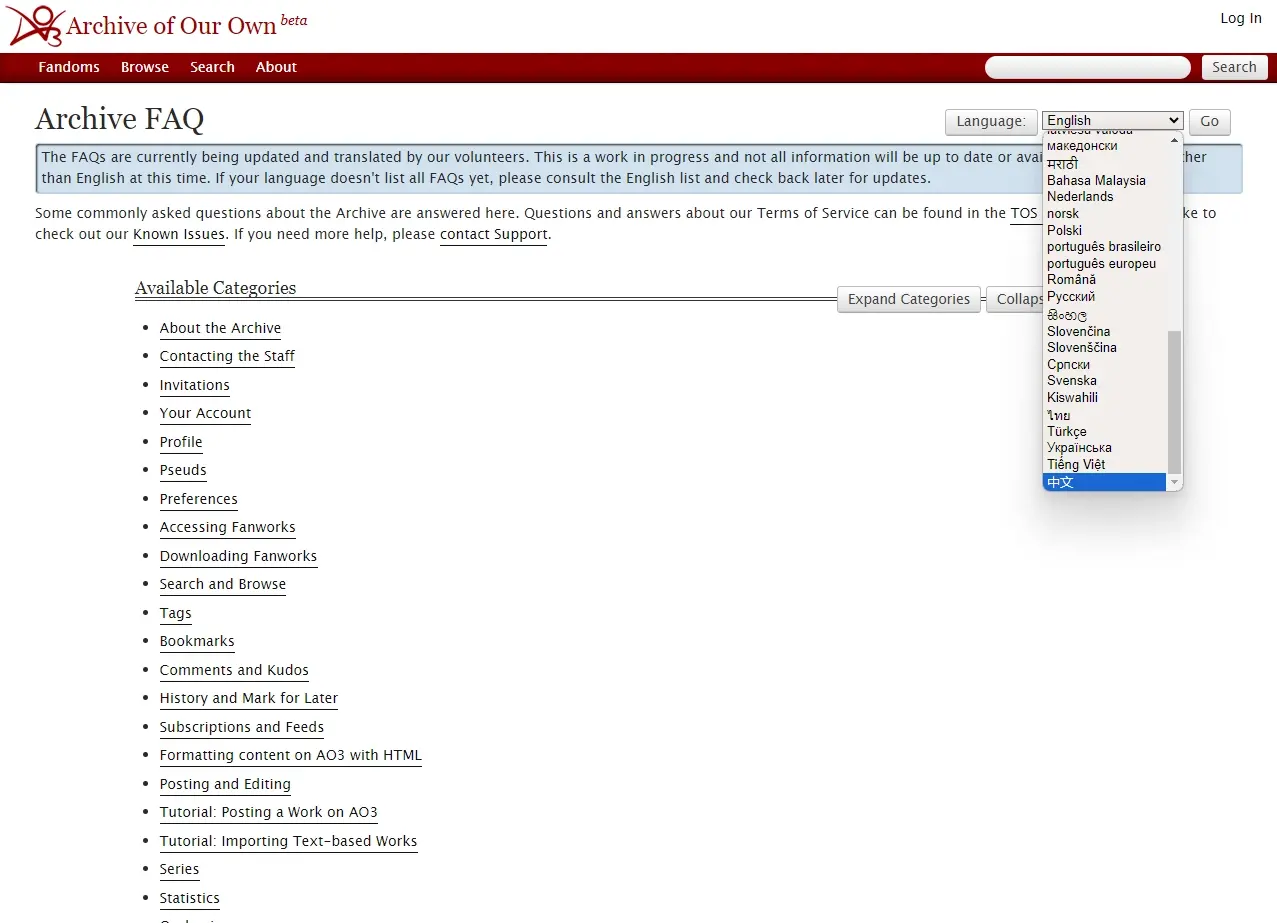Open the Known Issues link
This screenshot has width=1277, height=923.
(x=178, y=234)
